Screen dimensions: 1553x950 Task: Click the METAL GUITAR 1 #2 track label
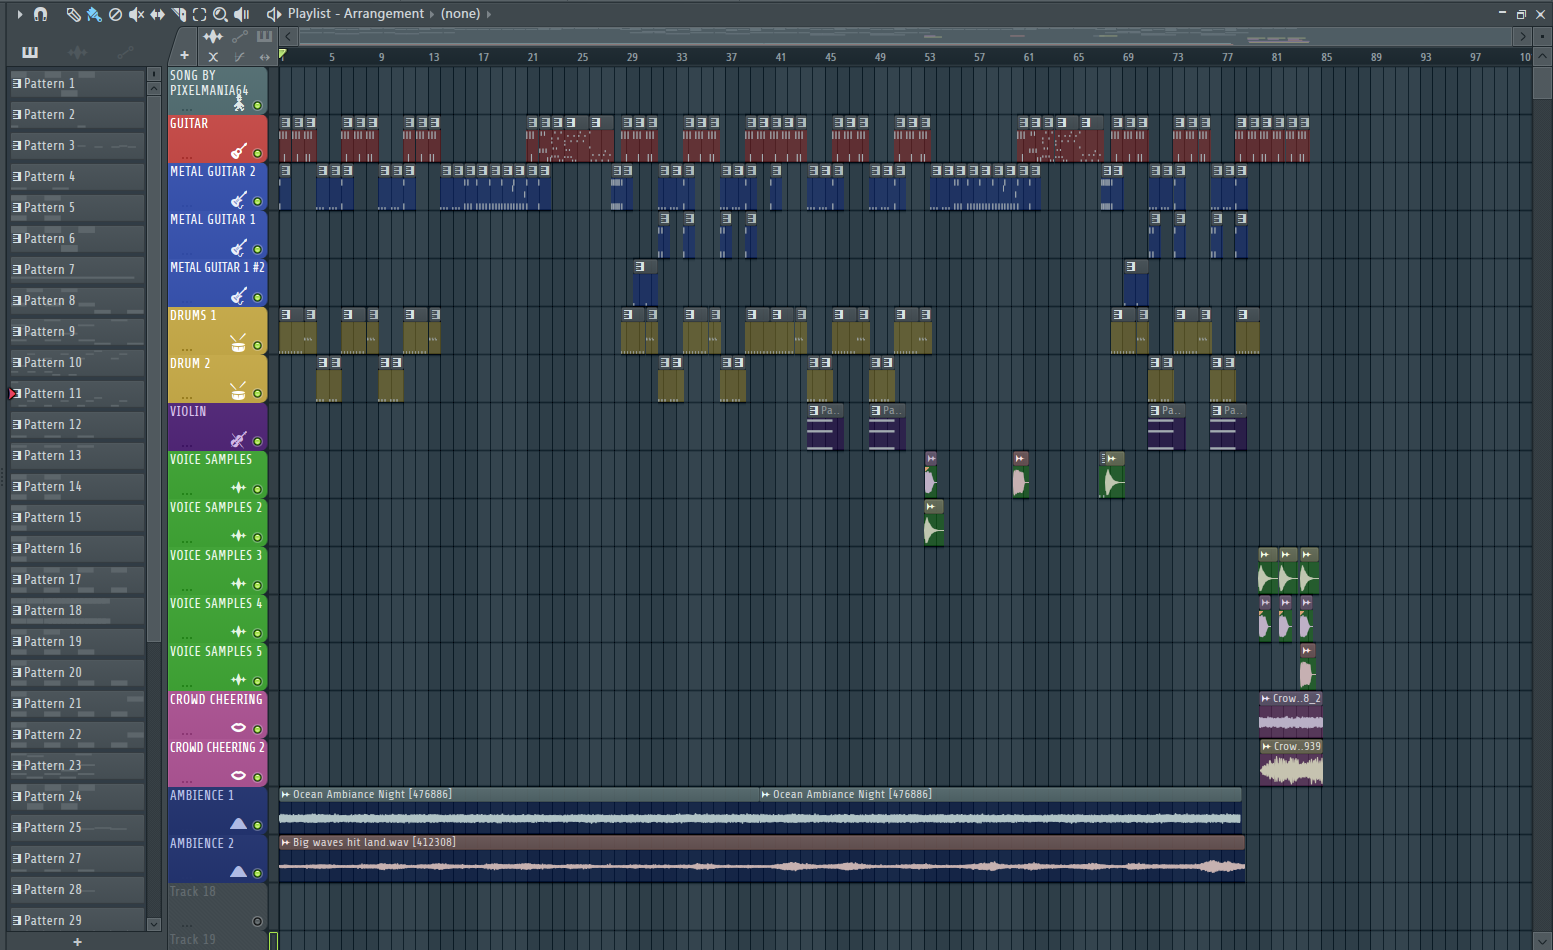pyautogui.click(x=217, y=268)
